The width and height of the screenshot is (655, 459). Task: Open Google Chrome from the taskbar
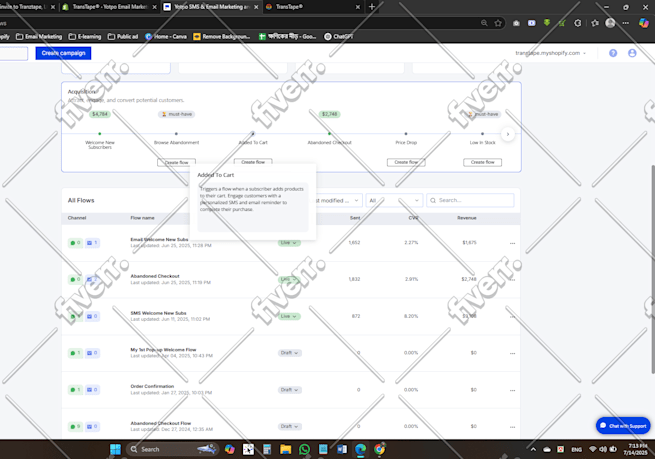(379, 449)
